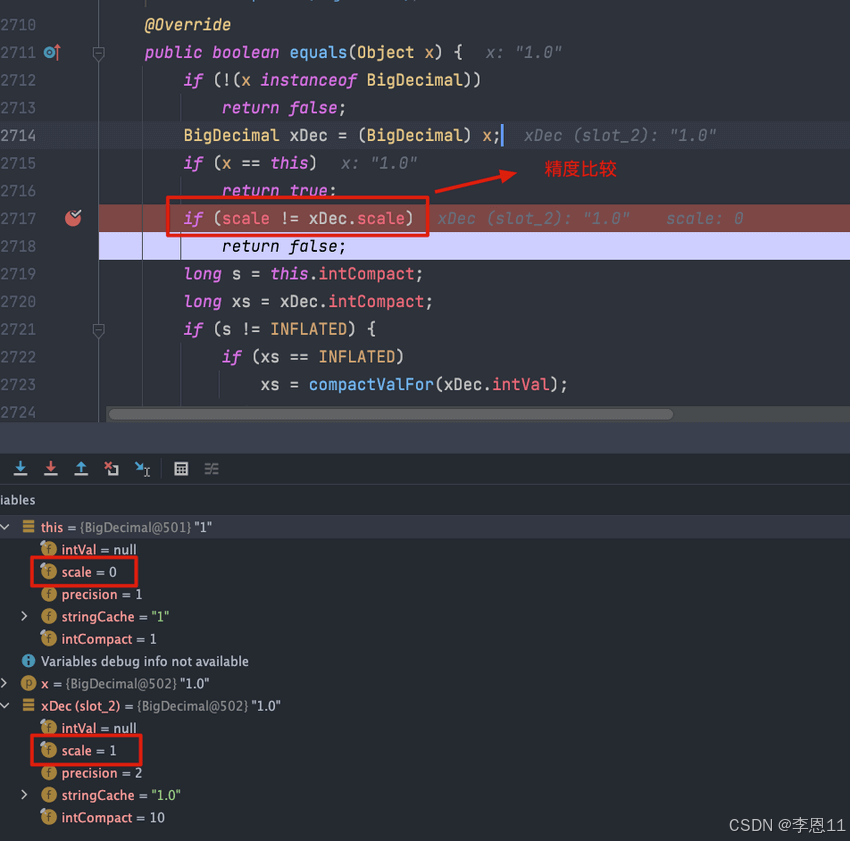Collapse the this variable node
Screen dimensions: 850x841
click(x=7, y=527)
